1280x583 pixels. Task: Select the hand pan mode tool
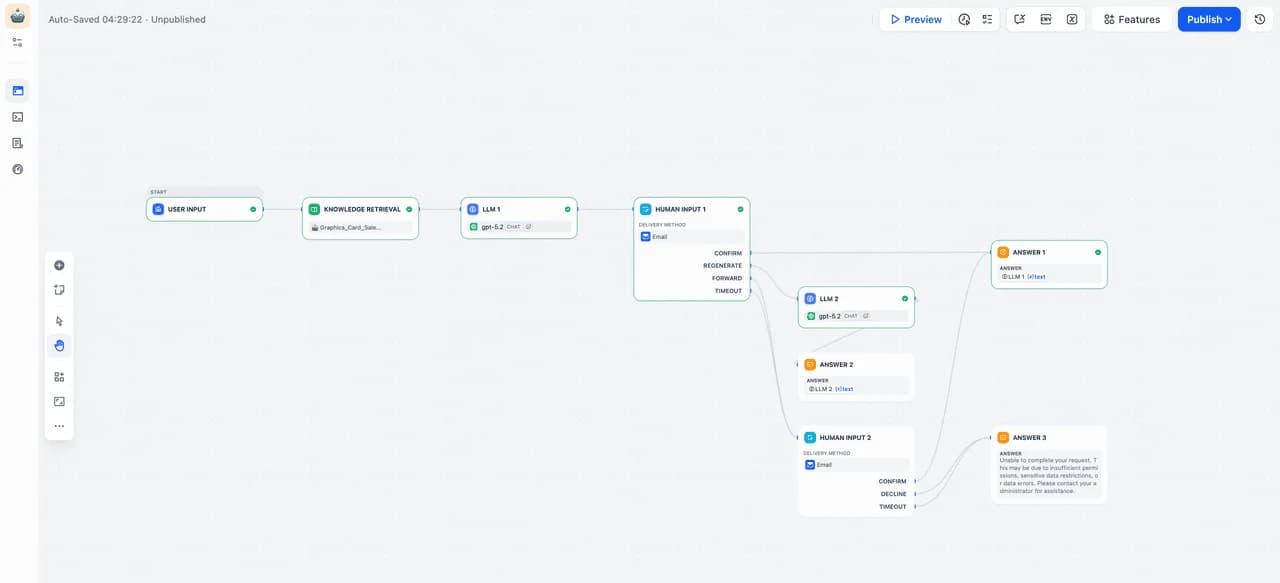click(59, 346)
